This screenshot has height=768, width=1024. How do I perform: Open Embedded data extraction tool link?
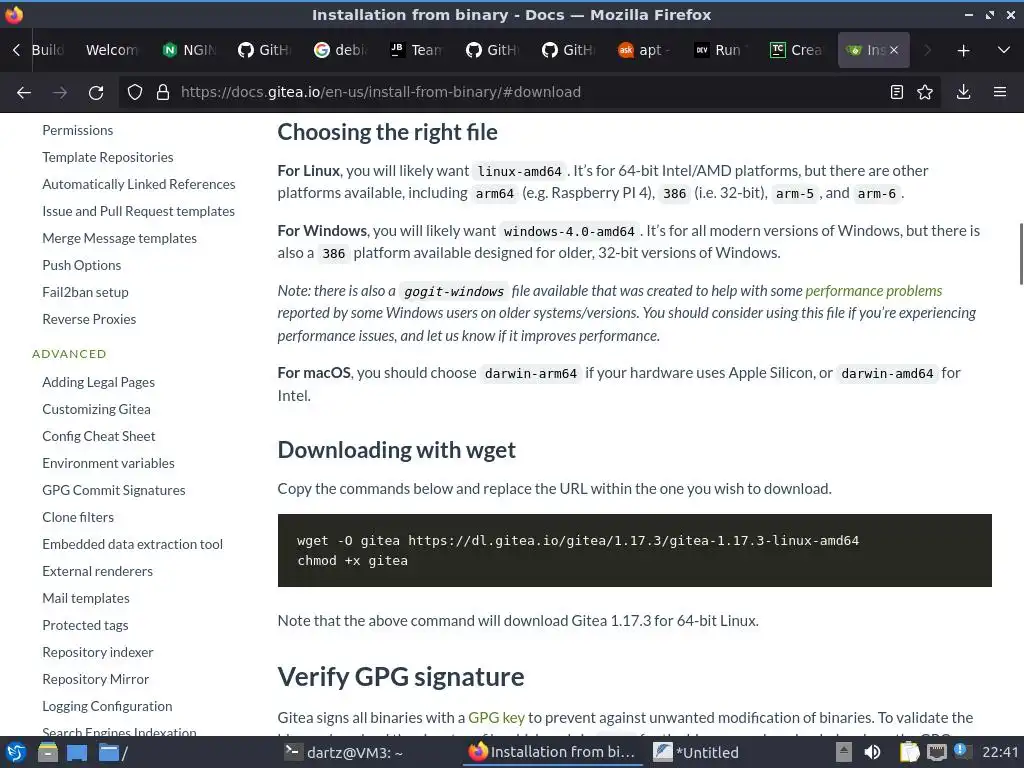pyautogui.click(x=133, y=544)
